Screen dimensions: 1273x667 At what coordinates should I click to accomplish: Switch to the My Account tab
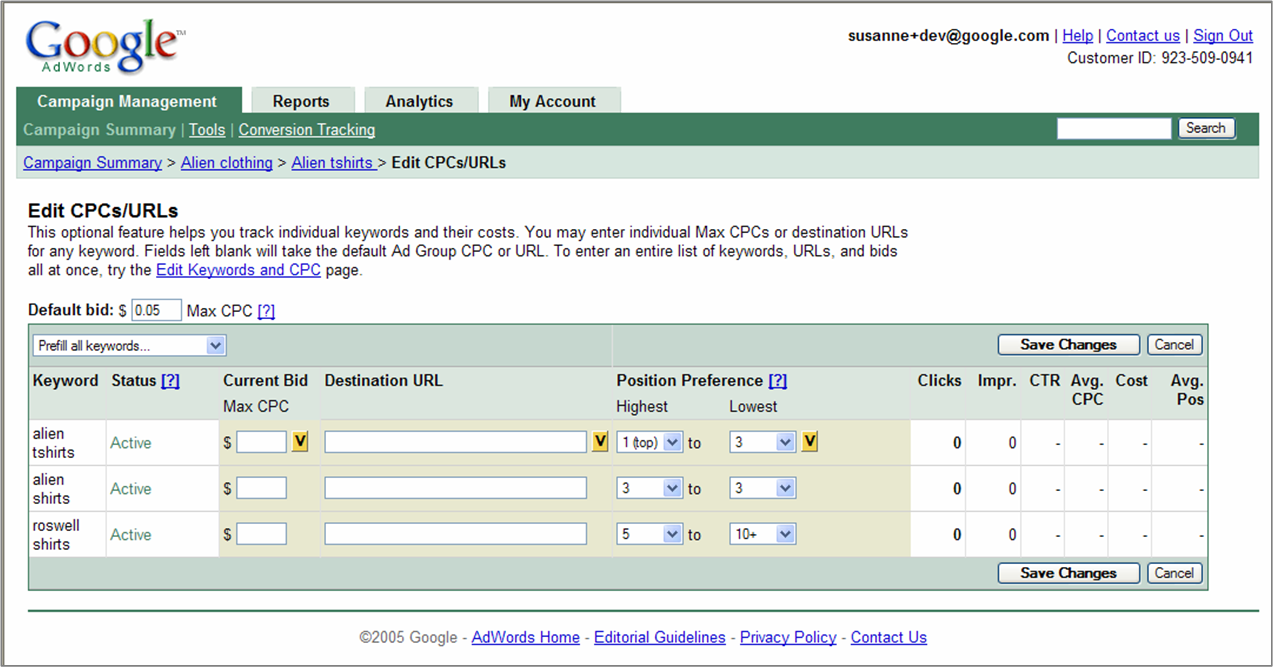point(554,100)
